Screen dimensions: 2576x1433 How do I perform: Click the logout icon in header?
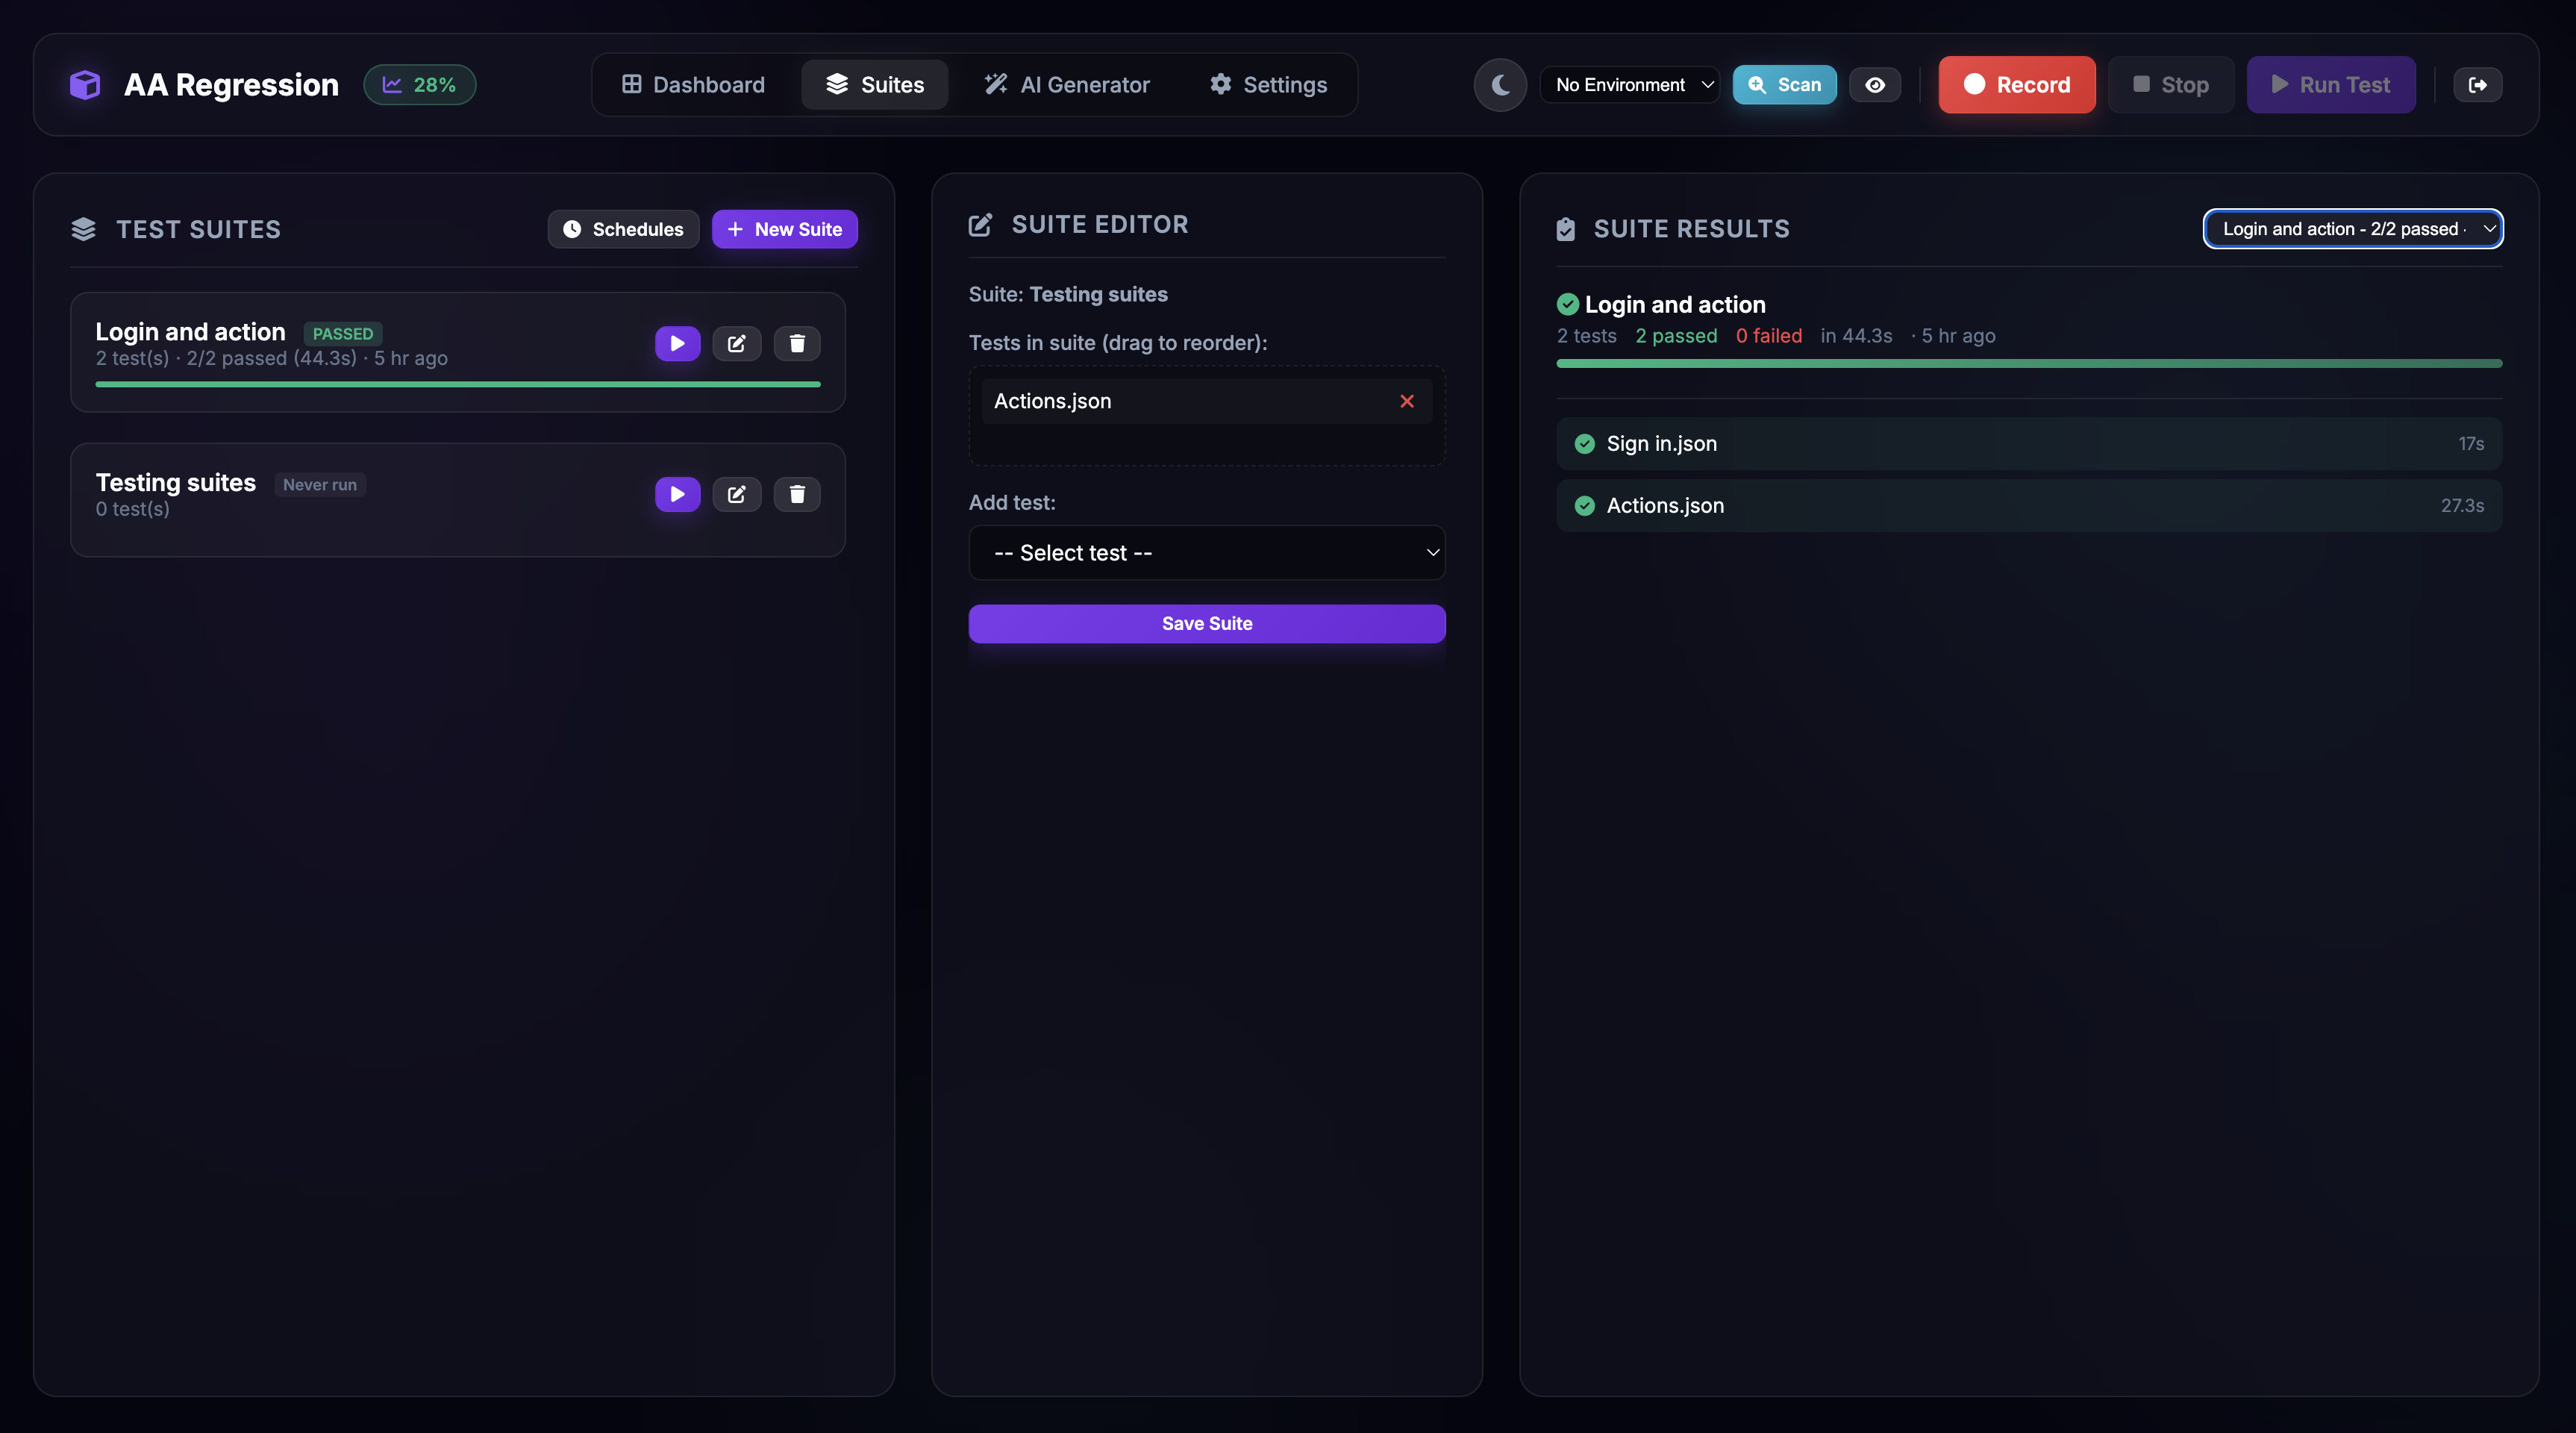pos(2477,85)
